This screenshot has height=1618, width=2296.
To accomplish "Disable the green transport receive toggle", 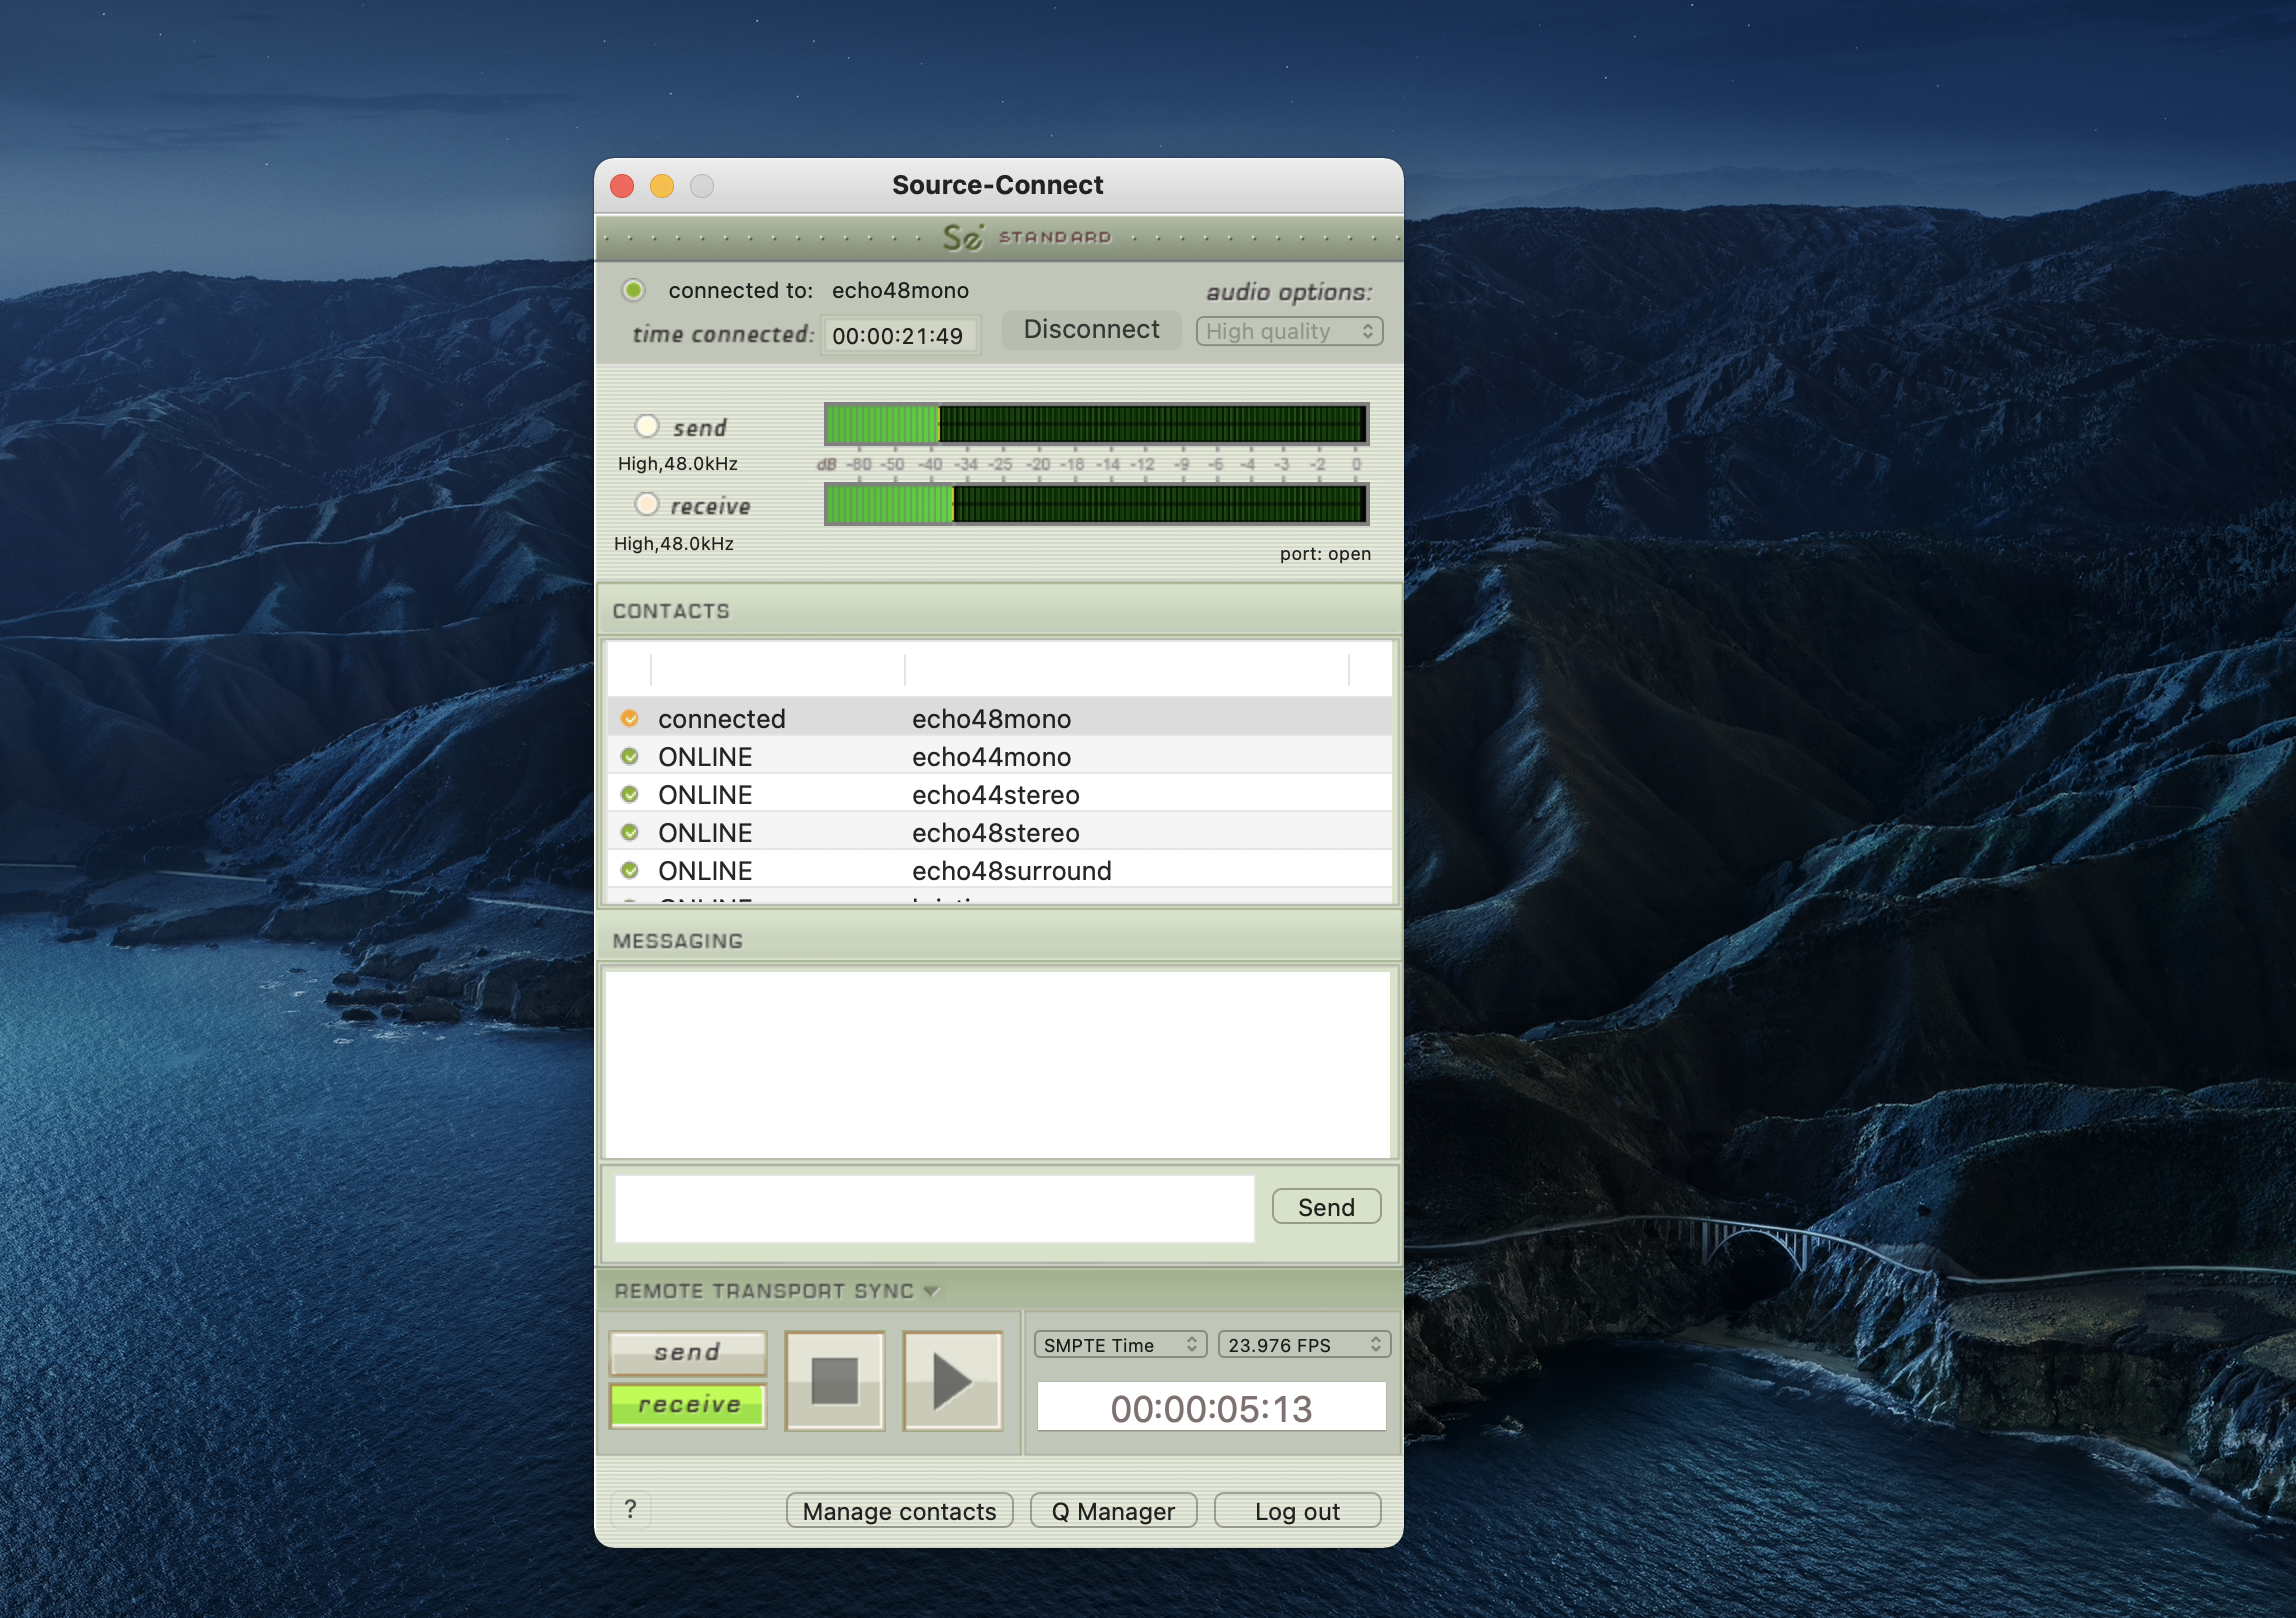I will (687, 1404).
